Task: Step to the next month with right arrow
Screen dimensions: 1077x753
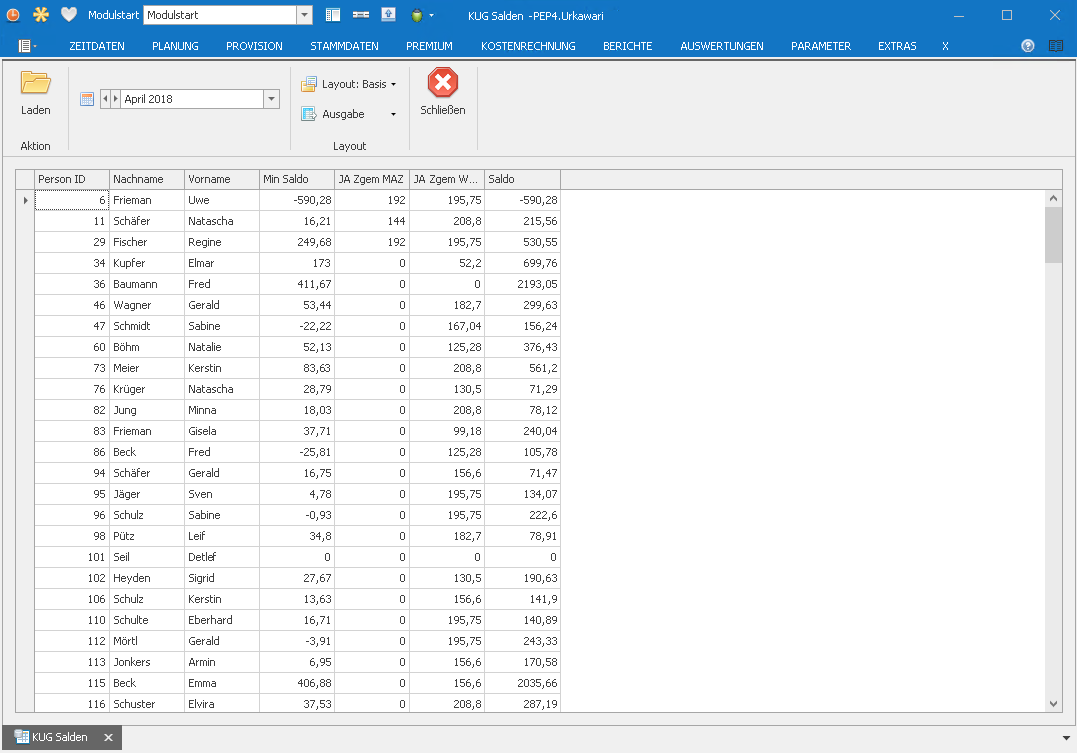Action: [116, 99]
